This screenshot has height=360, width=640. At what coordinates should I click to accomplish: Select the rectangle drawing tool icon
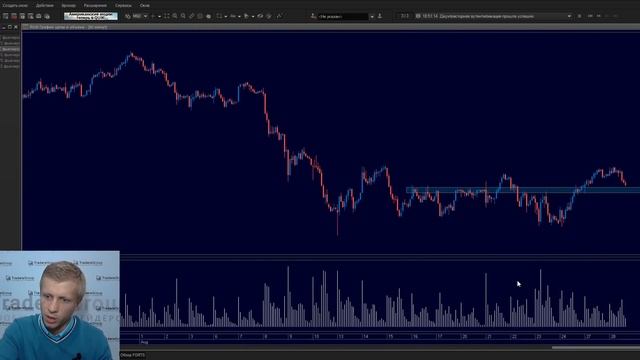[219, 16]
